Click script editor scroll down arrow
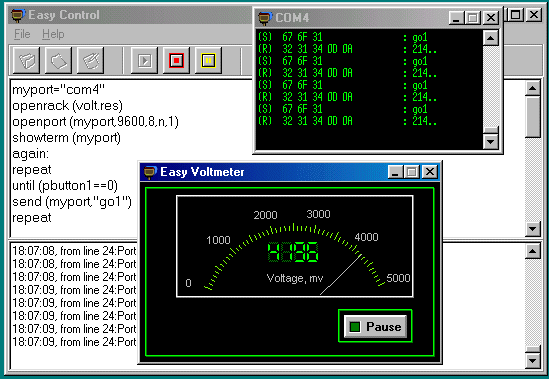This screenshot has width=549, height=379. click(x=533, y=229)
